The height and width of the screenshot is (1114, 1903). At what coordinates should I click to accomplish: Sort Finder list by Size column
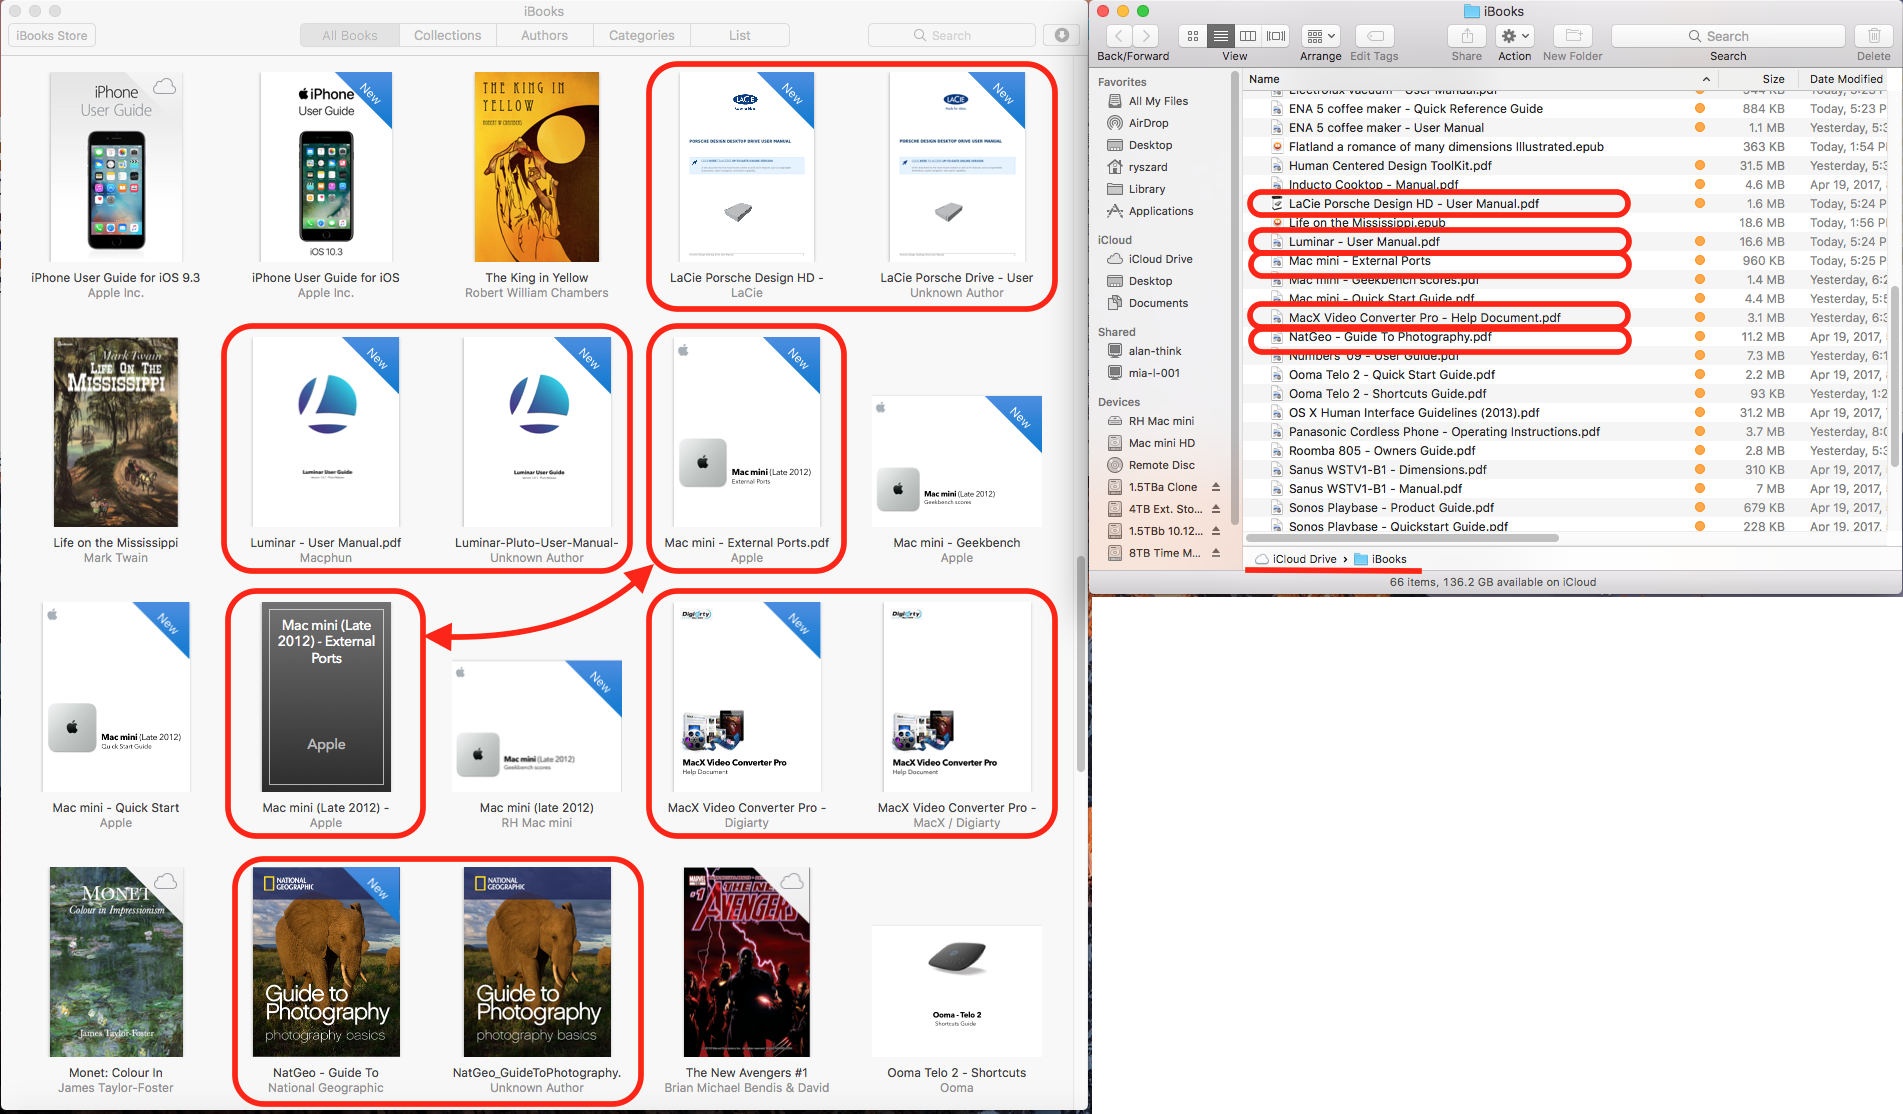tap(1759, 79)
